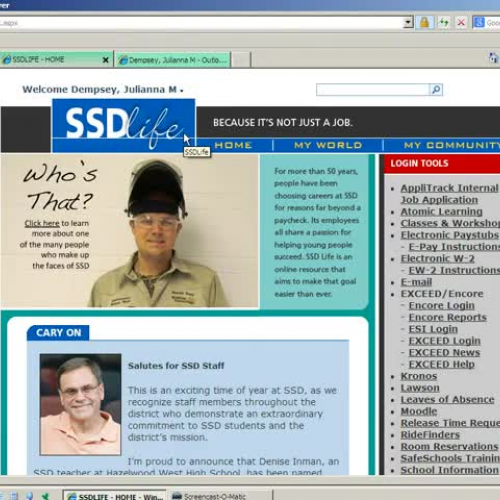Click the site search input field
The height and width of the screenshot is (500, 500).
[373, 89]
